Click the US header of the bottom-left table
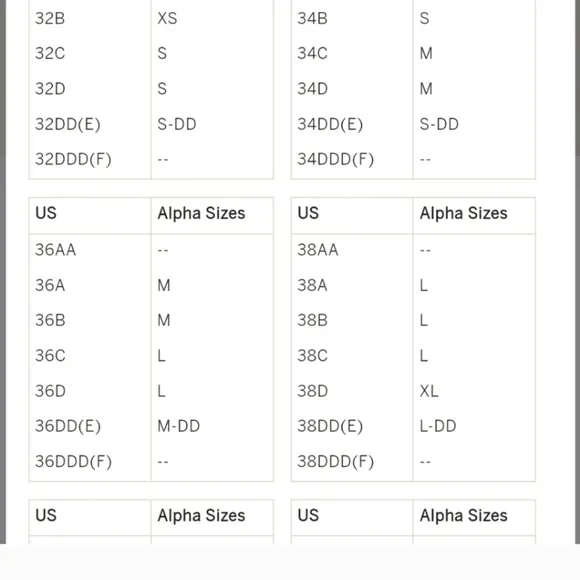This screenshot has height=580, width=580. [46, 515]
